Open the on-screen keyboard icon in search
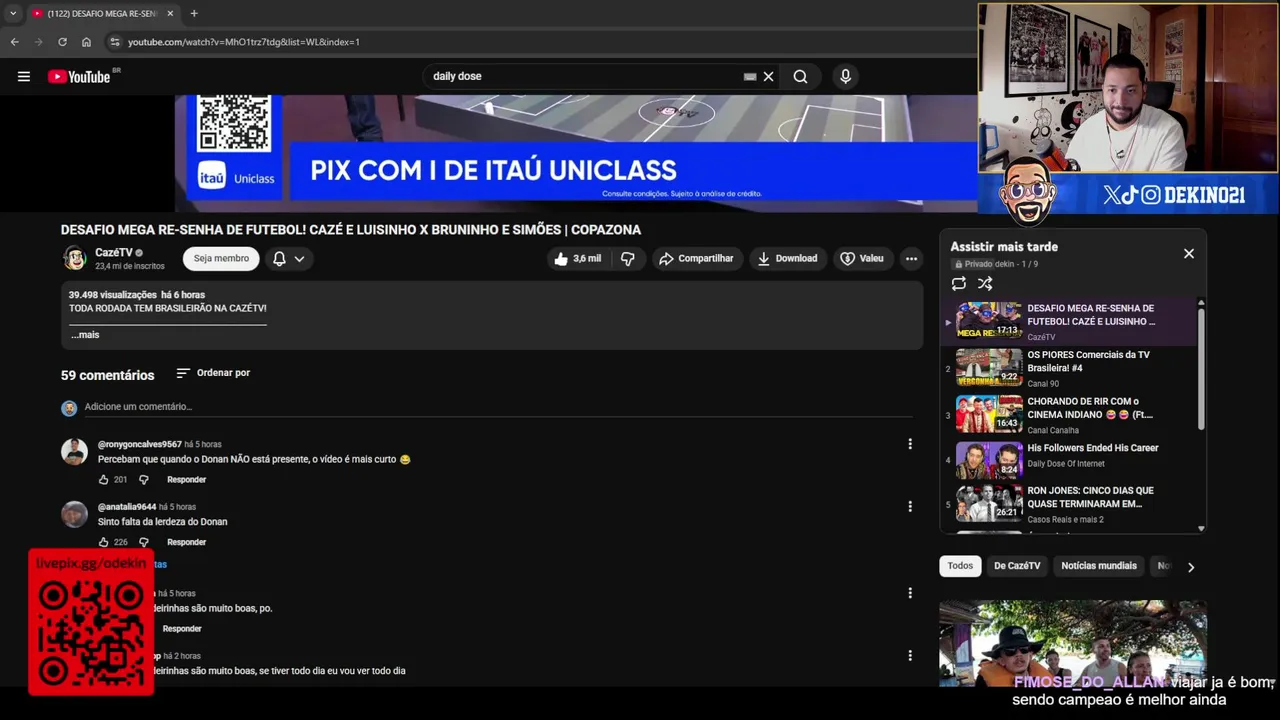1280x720 pixels. [750, 76]
